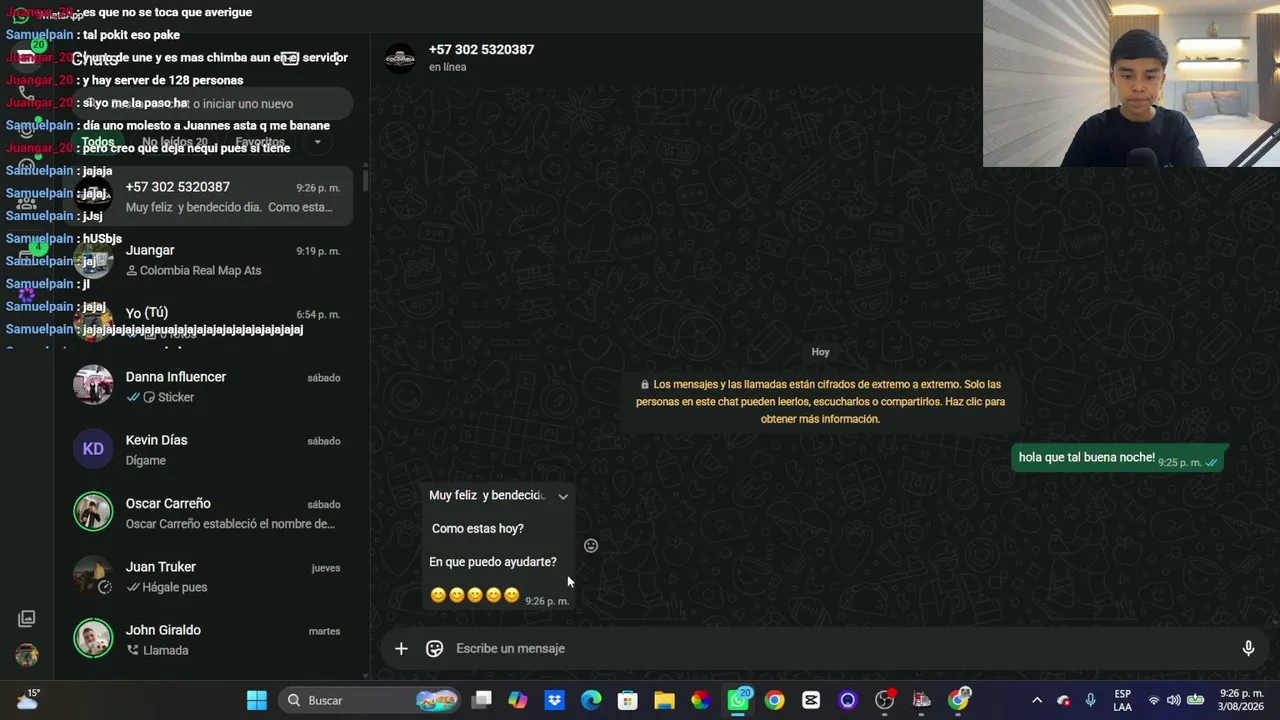Click the Hoy date label
The image size is (1280, 720).
(x=821, y=352)
